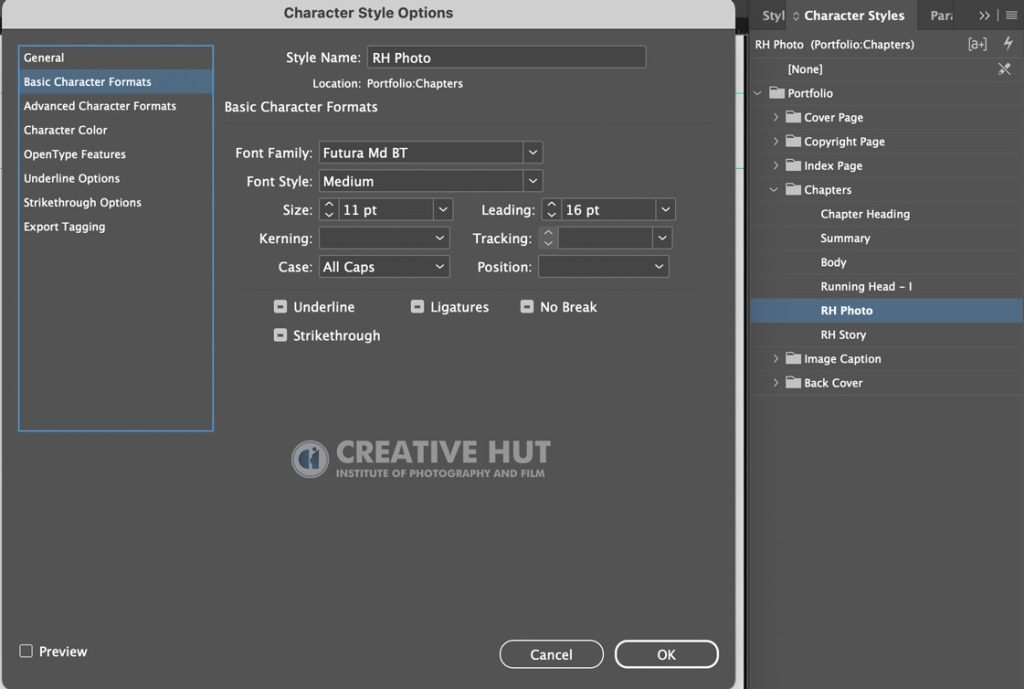Open the Case dropdown showing All Caps
The width and height of the screenshot is (1024, 689).
pyautogui.click(x=384, y=266)
